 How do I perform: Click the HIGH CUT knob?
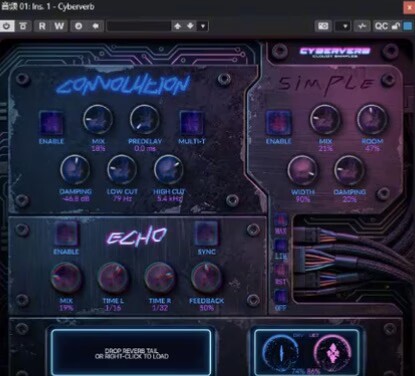169,169
